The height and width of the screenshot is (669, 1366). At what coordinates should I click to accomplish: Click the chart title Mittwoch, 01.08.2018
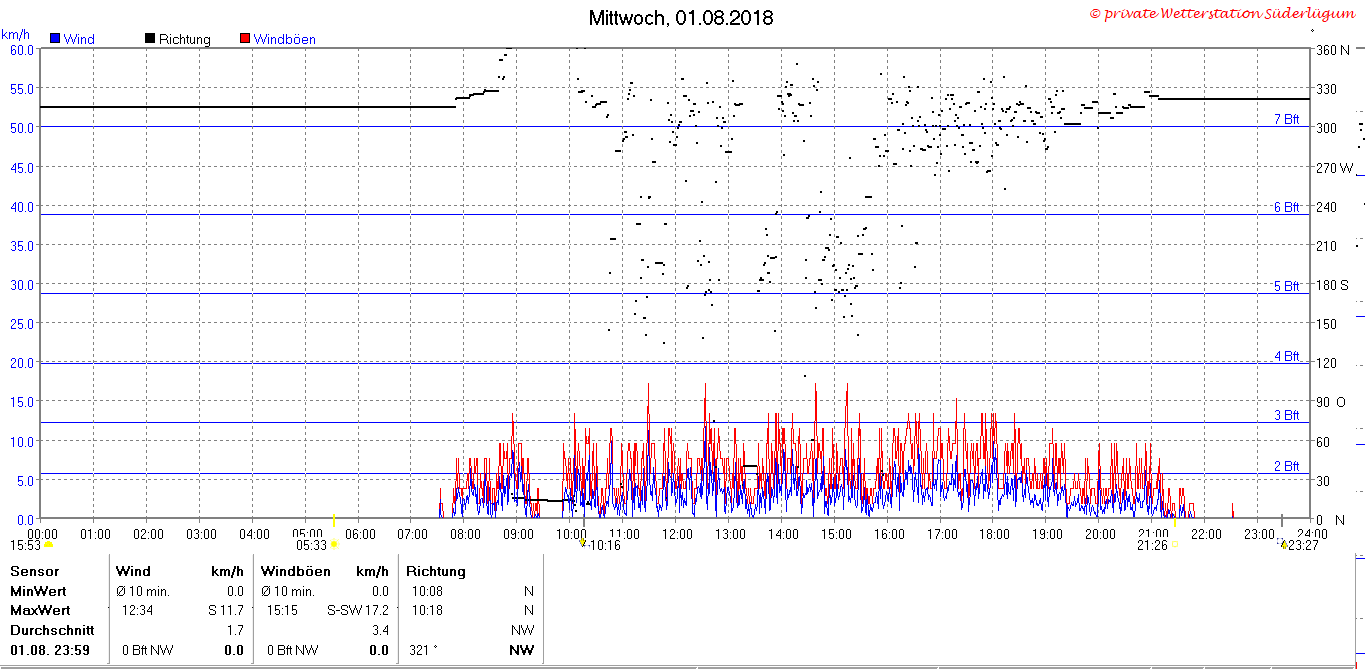click(681, 18)
